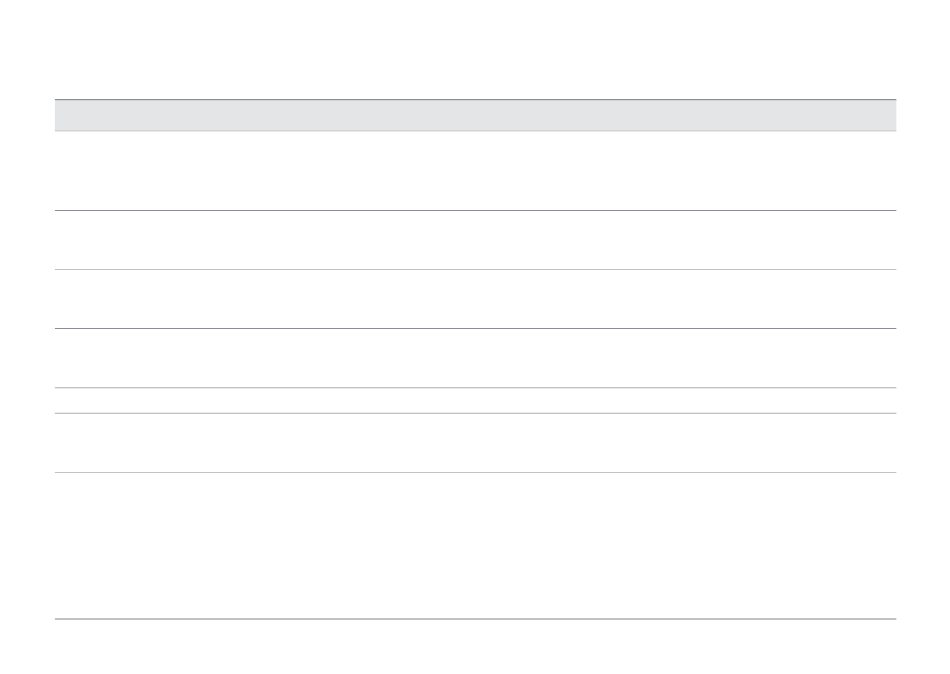
Task: Select the fourth empty table row
Action: click(x=475, y=358)
